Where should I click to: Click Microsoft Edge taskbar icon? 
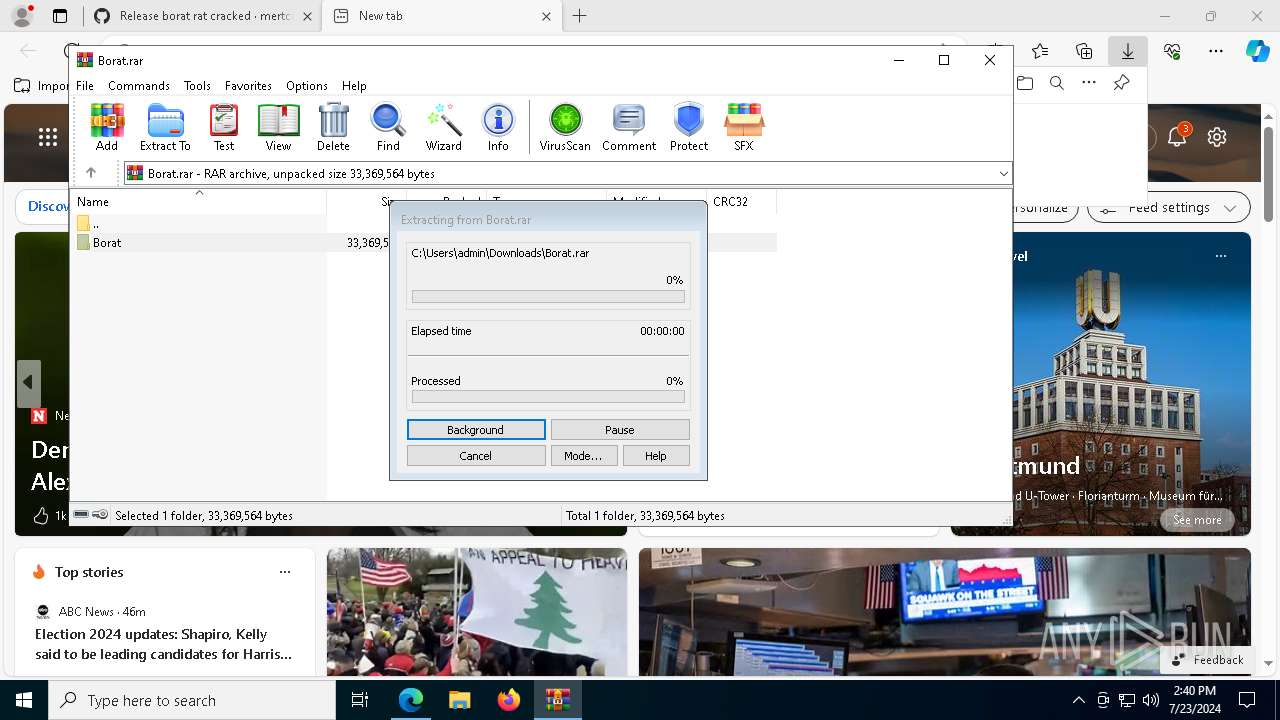[x=411, y=700]
